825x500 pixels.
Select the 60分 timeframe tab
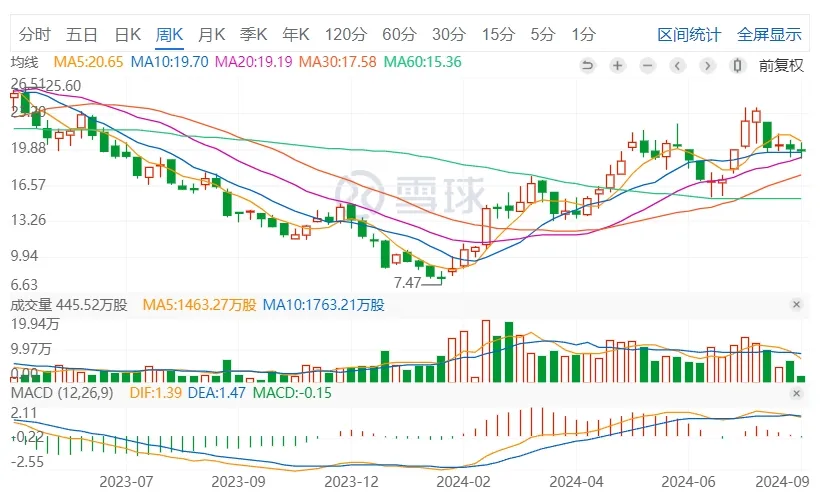click(399, 34)
